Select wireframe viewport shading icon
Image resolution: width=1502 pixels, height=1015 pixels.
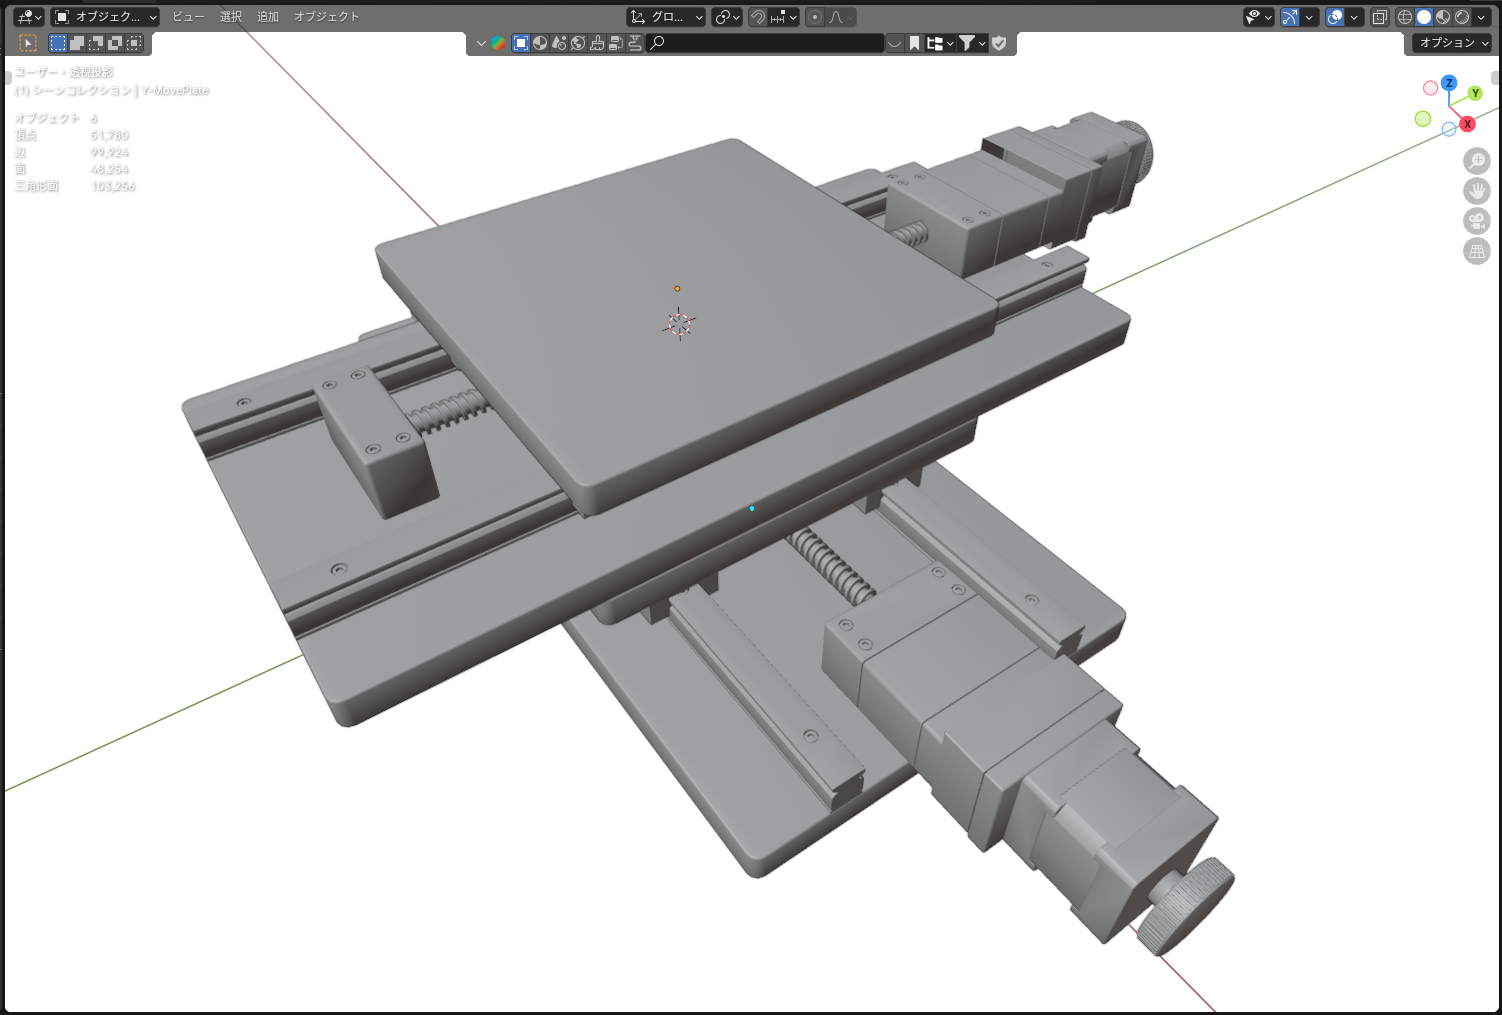1405,17
